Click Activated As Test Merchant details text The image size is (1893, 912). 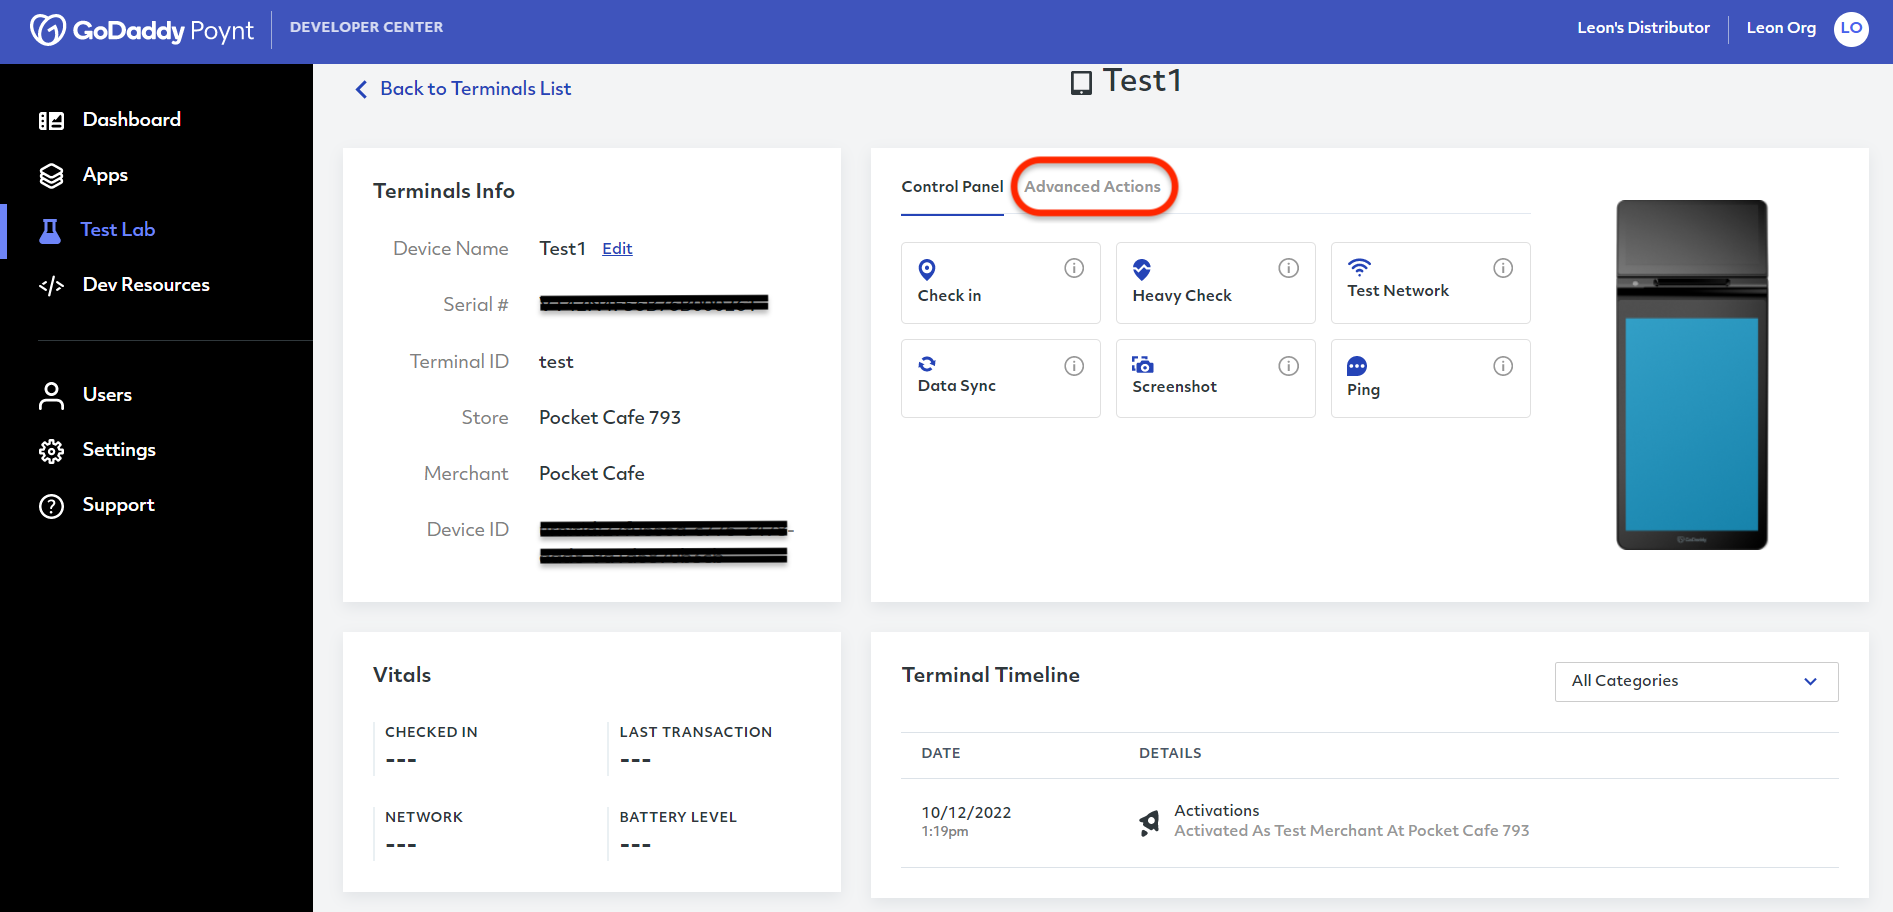coord(1351,831)
